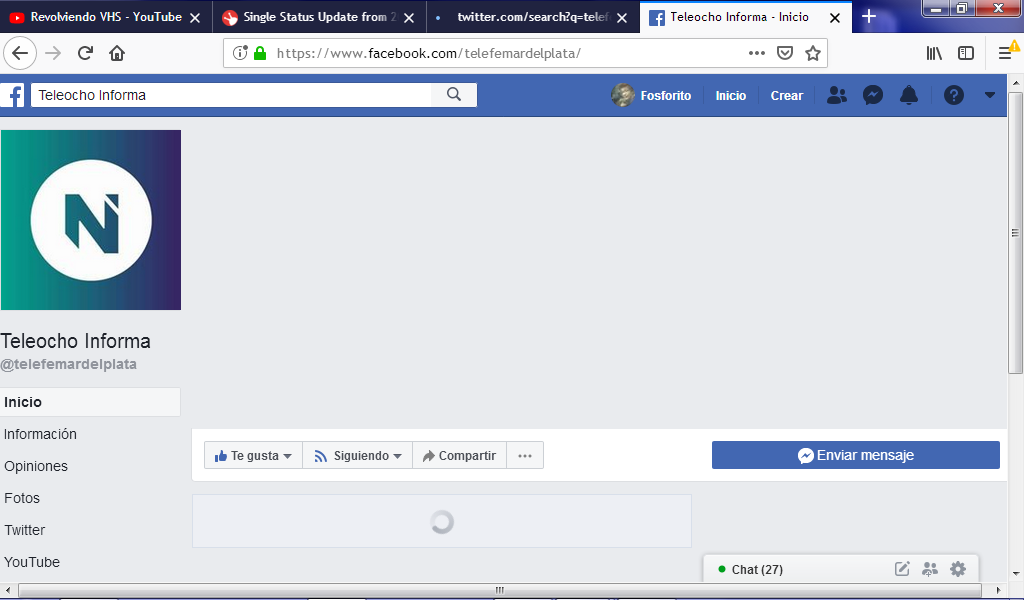Open Facebook notifications bell
The image size is (1024, 600).
(908, 95)
